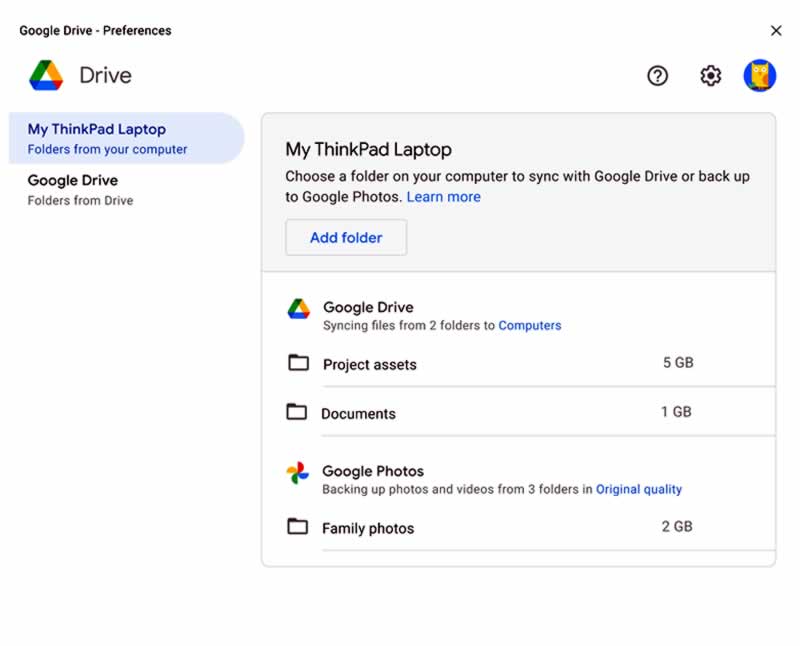Click the Original quality link
Screen dimensions: 800x646
pyautogui.click(x=639, y=489)
